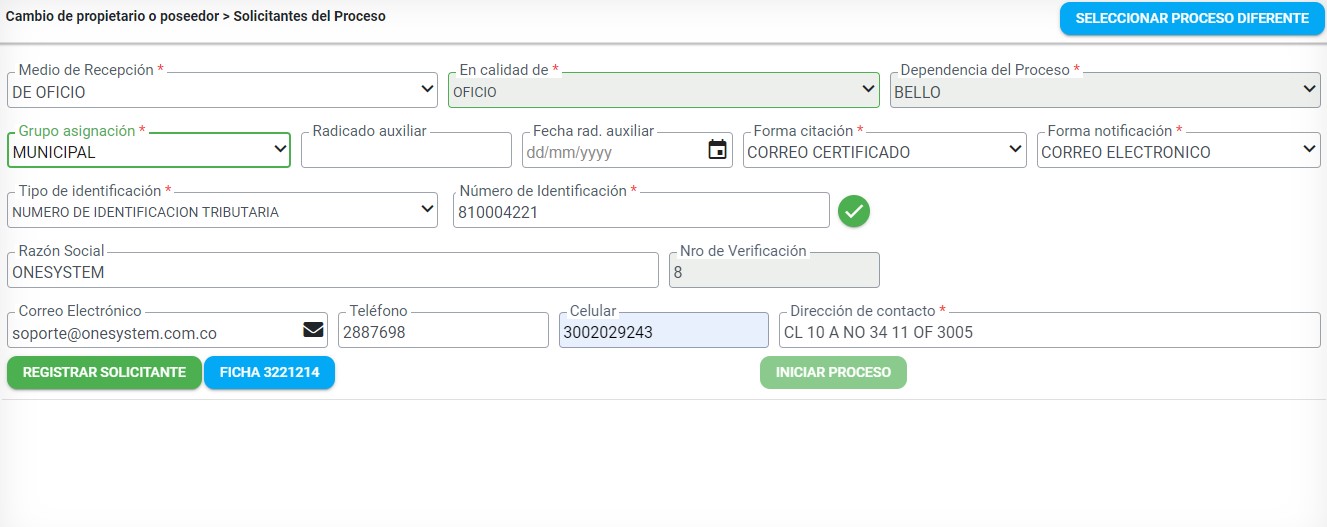Click the green identification verified checkmark icon
The image size is (1327, 527).
[x=854, y=211]
